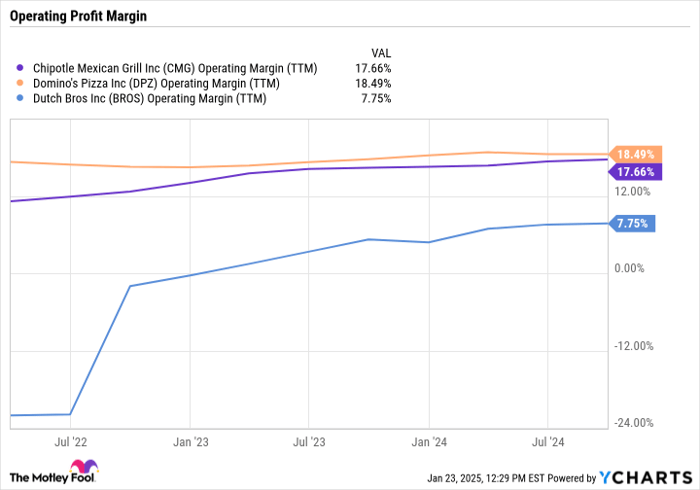Click the orange 18.49% end-of-line tag

pos(635,154)
